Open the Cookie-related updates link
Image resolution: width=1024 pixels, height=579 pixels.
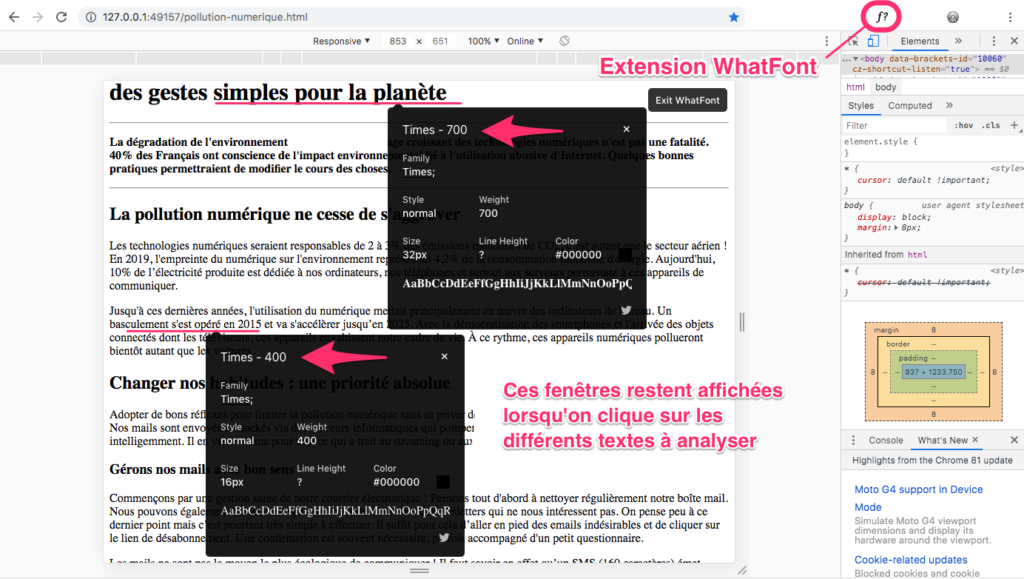pos(910,560)
